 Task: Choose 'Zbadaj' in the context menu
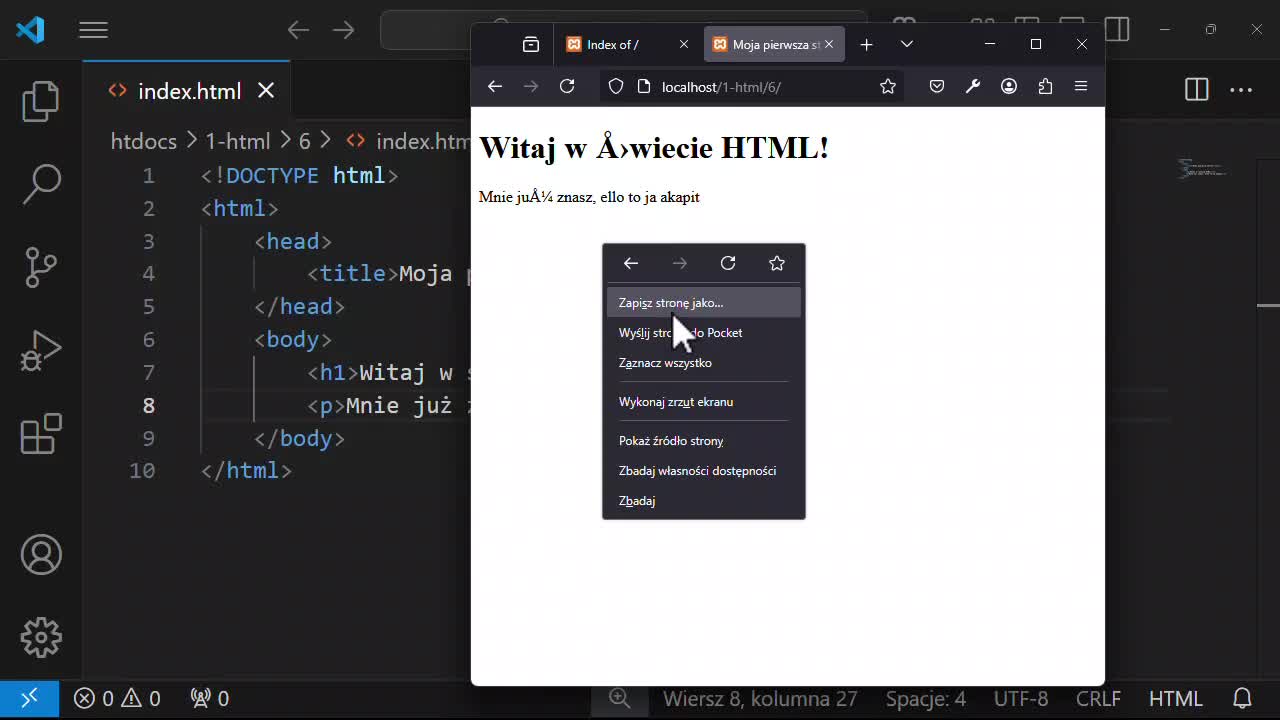pos(704,501)
